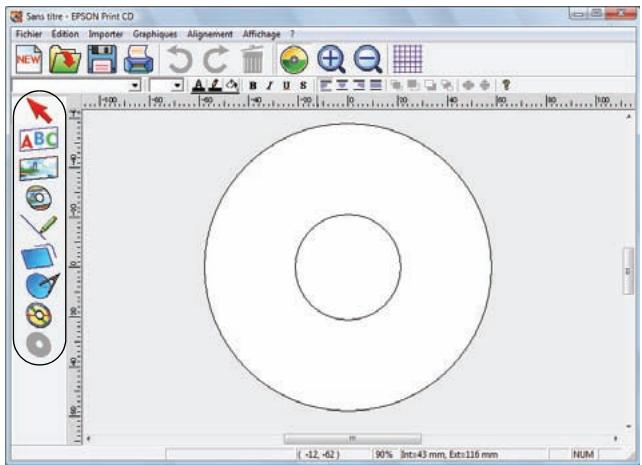Screen dimensions: 642x465
Task: Toggle bold formatting
Action: tap(253, 86)
